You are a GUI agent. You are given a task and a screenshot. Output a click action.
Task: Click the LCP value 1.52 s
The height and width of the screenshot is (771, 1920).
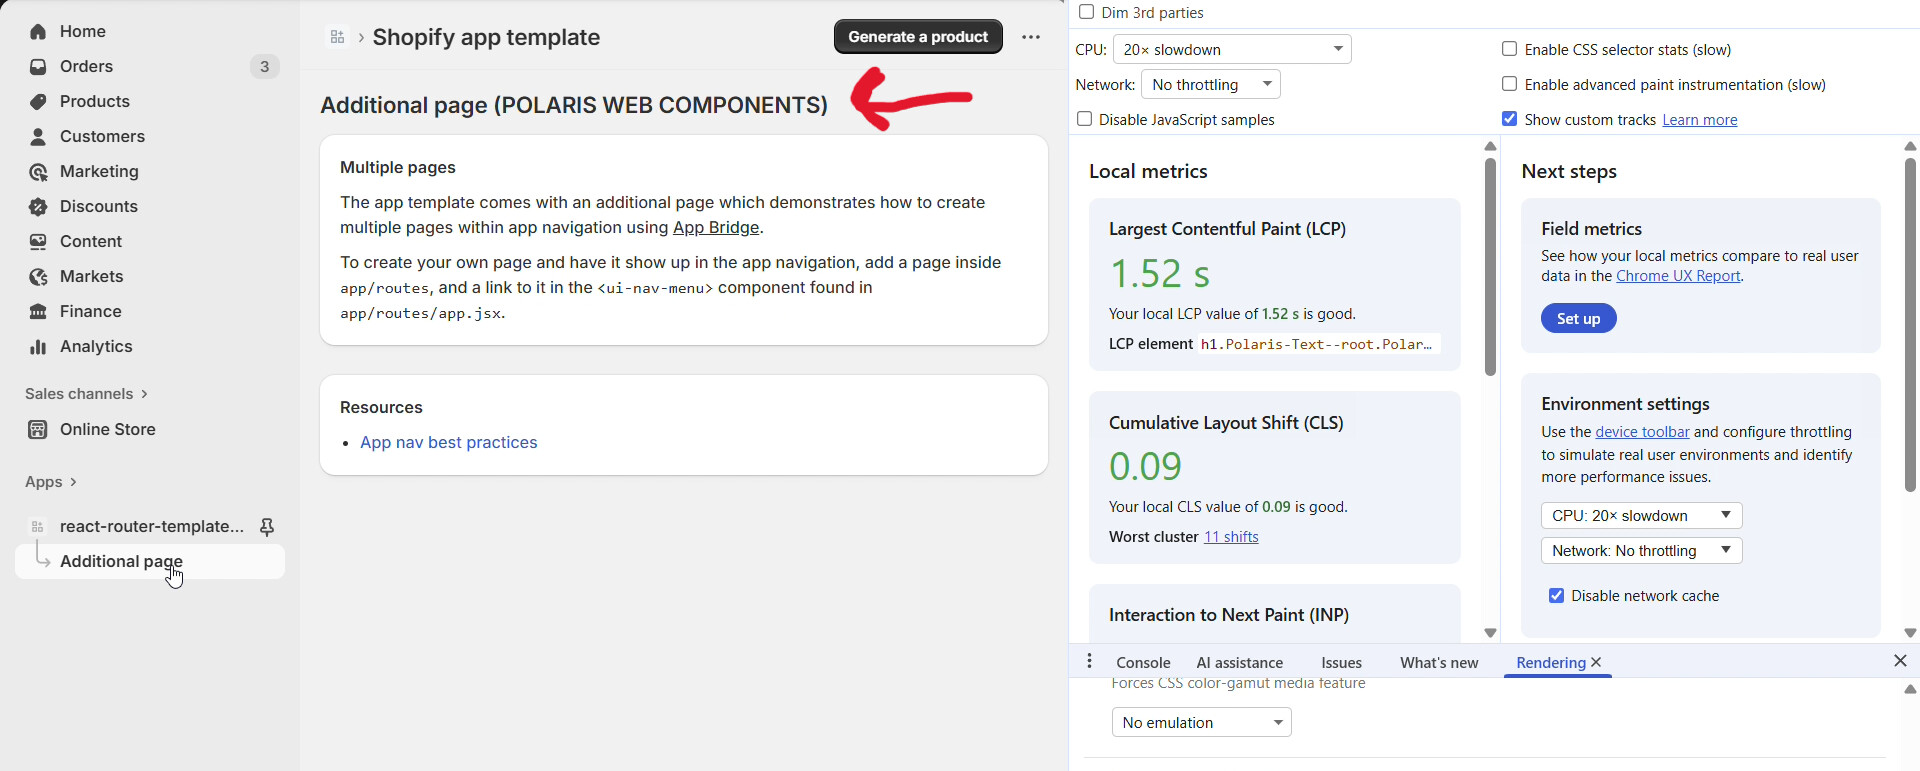pyautogui.click(x=1160, y=273)
